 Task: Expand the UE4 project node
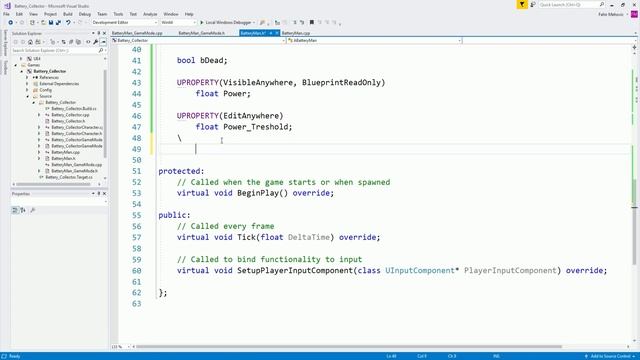click(x=21, y=59)
